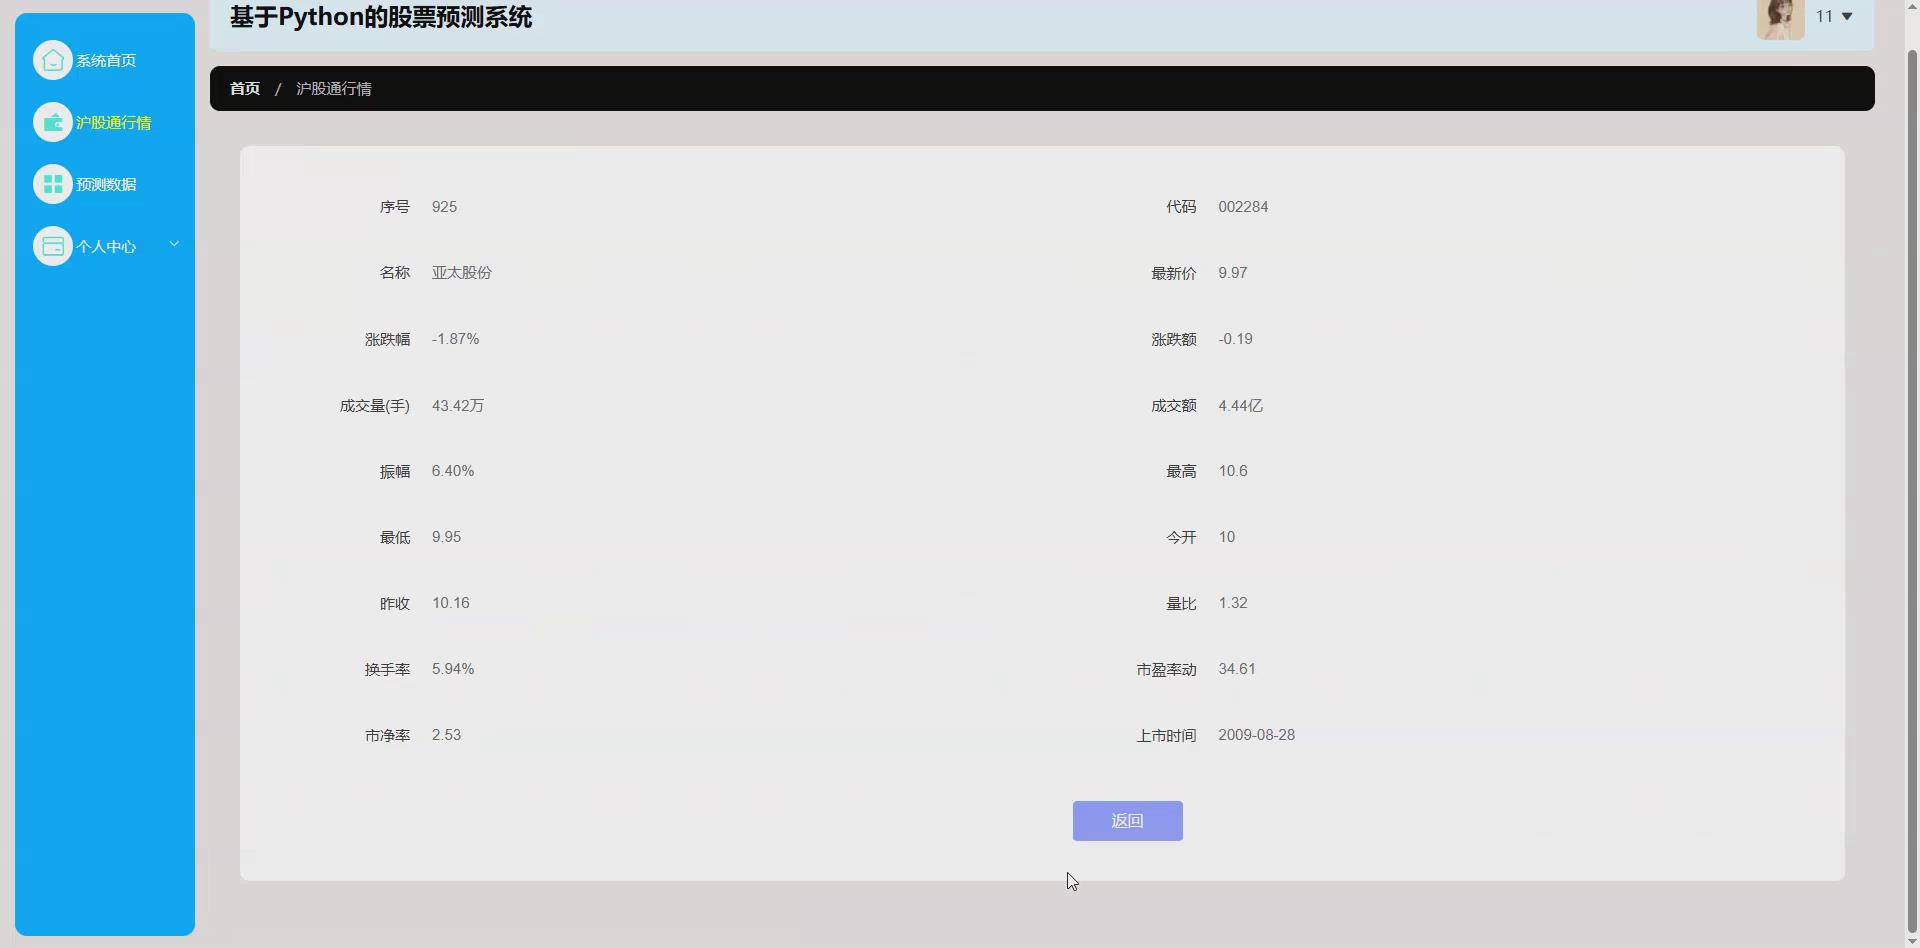Click the 涨跌幅 value -1.87%
The height and width of the screenshot is (948, 1920).
click(455, 339)
